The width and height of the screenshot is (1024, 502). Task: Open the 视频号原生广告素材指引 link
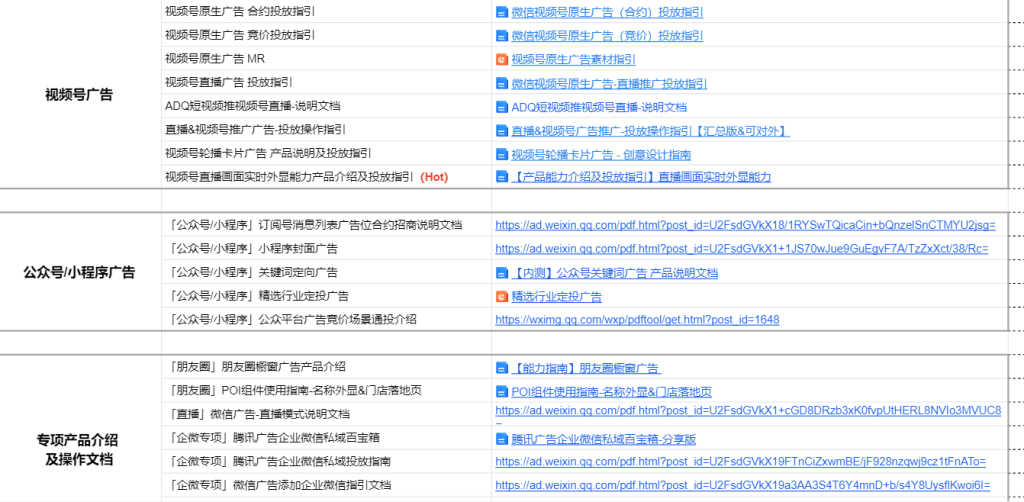(x=573, y=59)
